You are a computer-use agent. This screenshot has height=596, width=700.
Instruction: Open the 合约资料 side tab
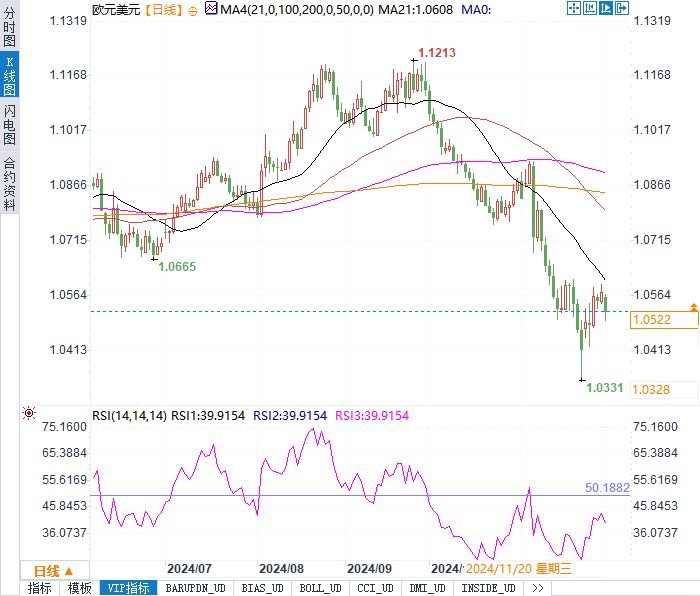tap(9, 183)
